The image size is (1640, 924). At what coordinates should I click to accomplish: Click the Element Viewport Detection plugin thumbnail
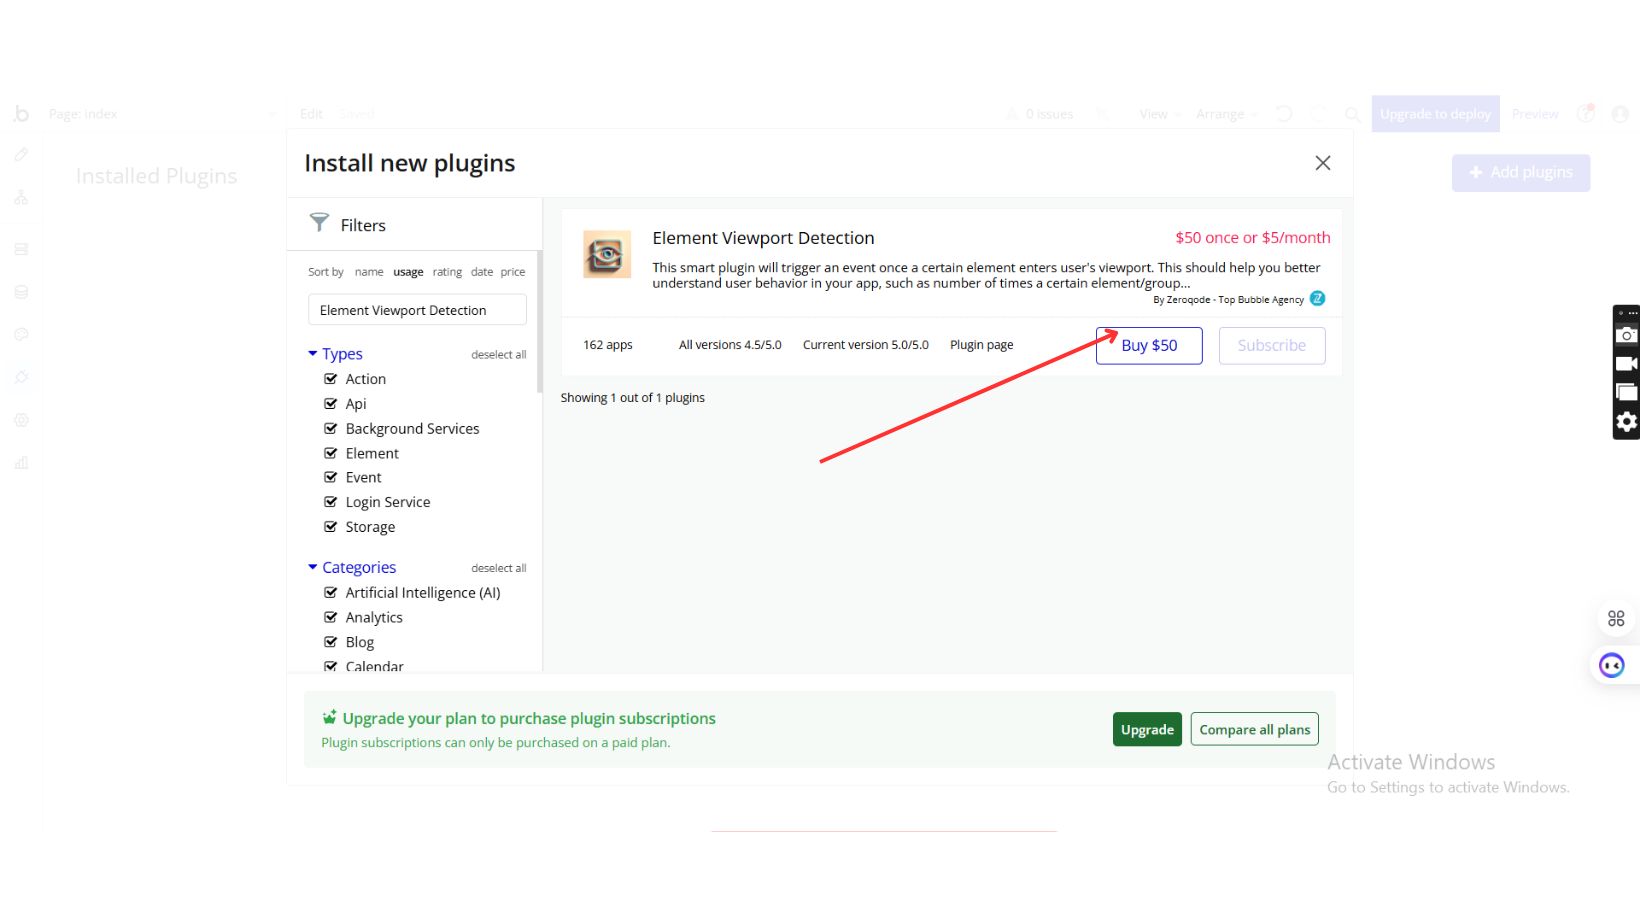pos(607,254)
